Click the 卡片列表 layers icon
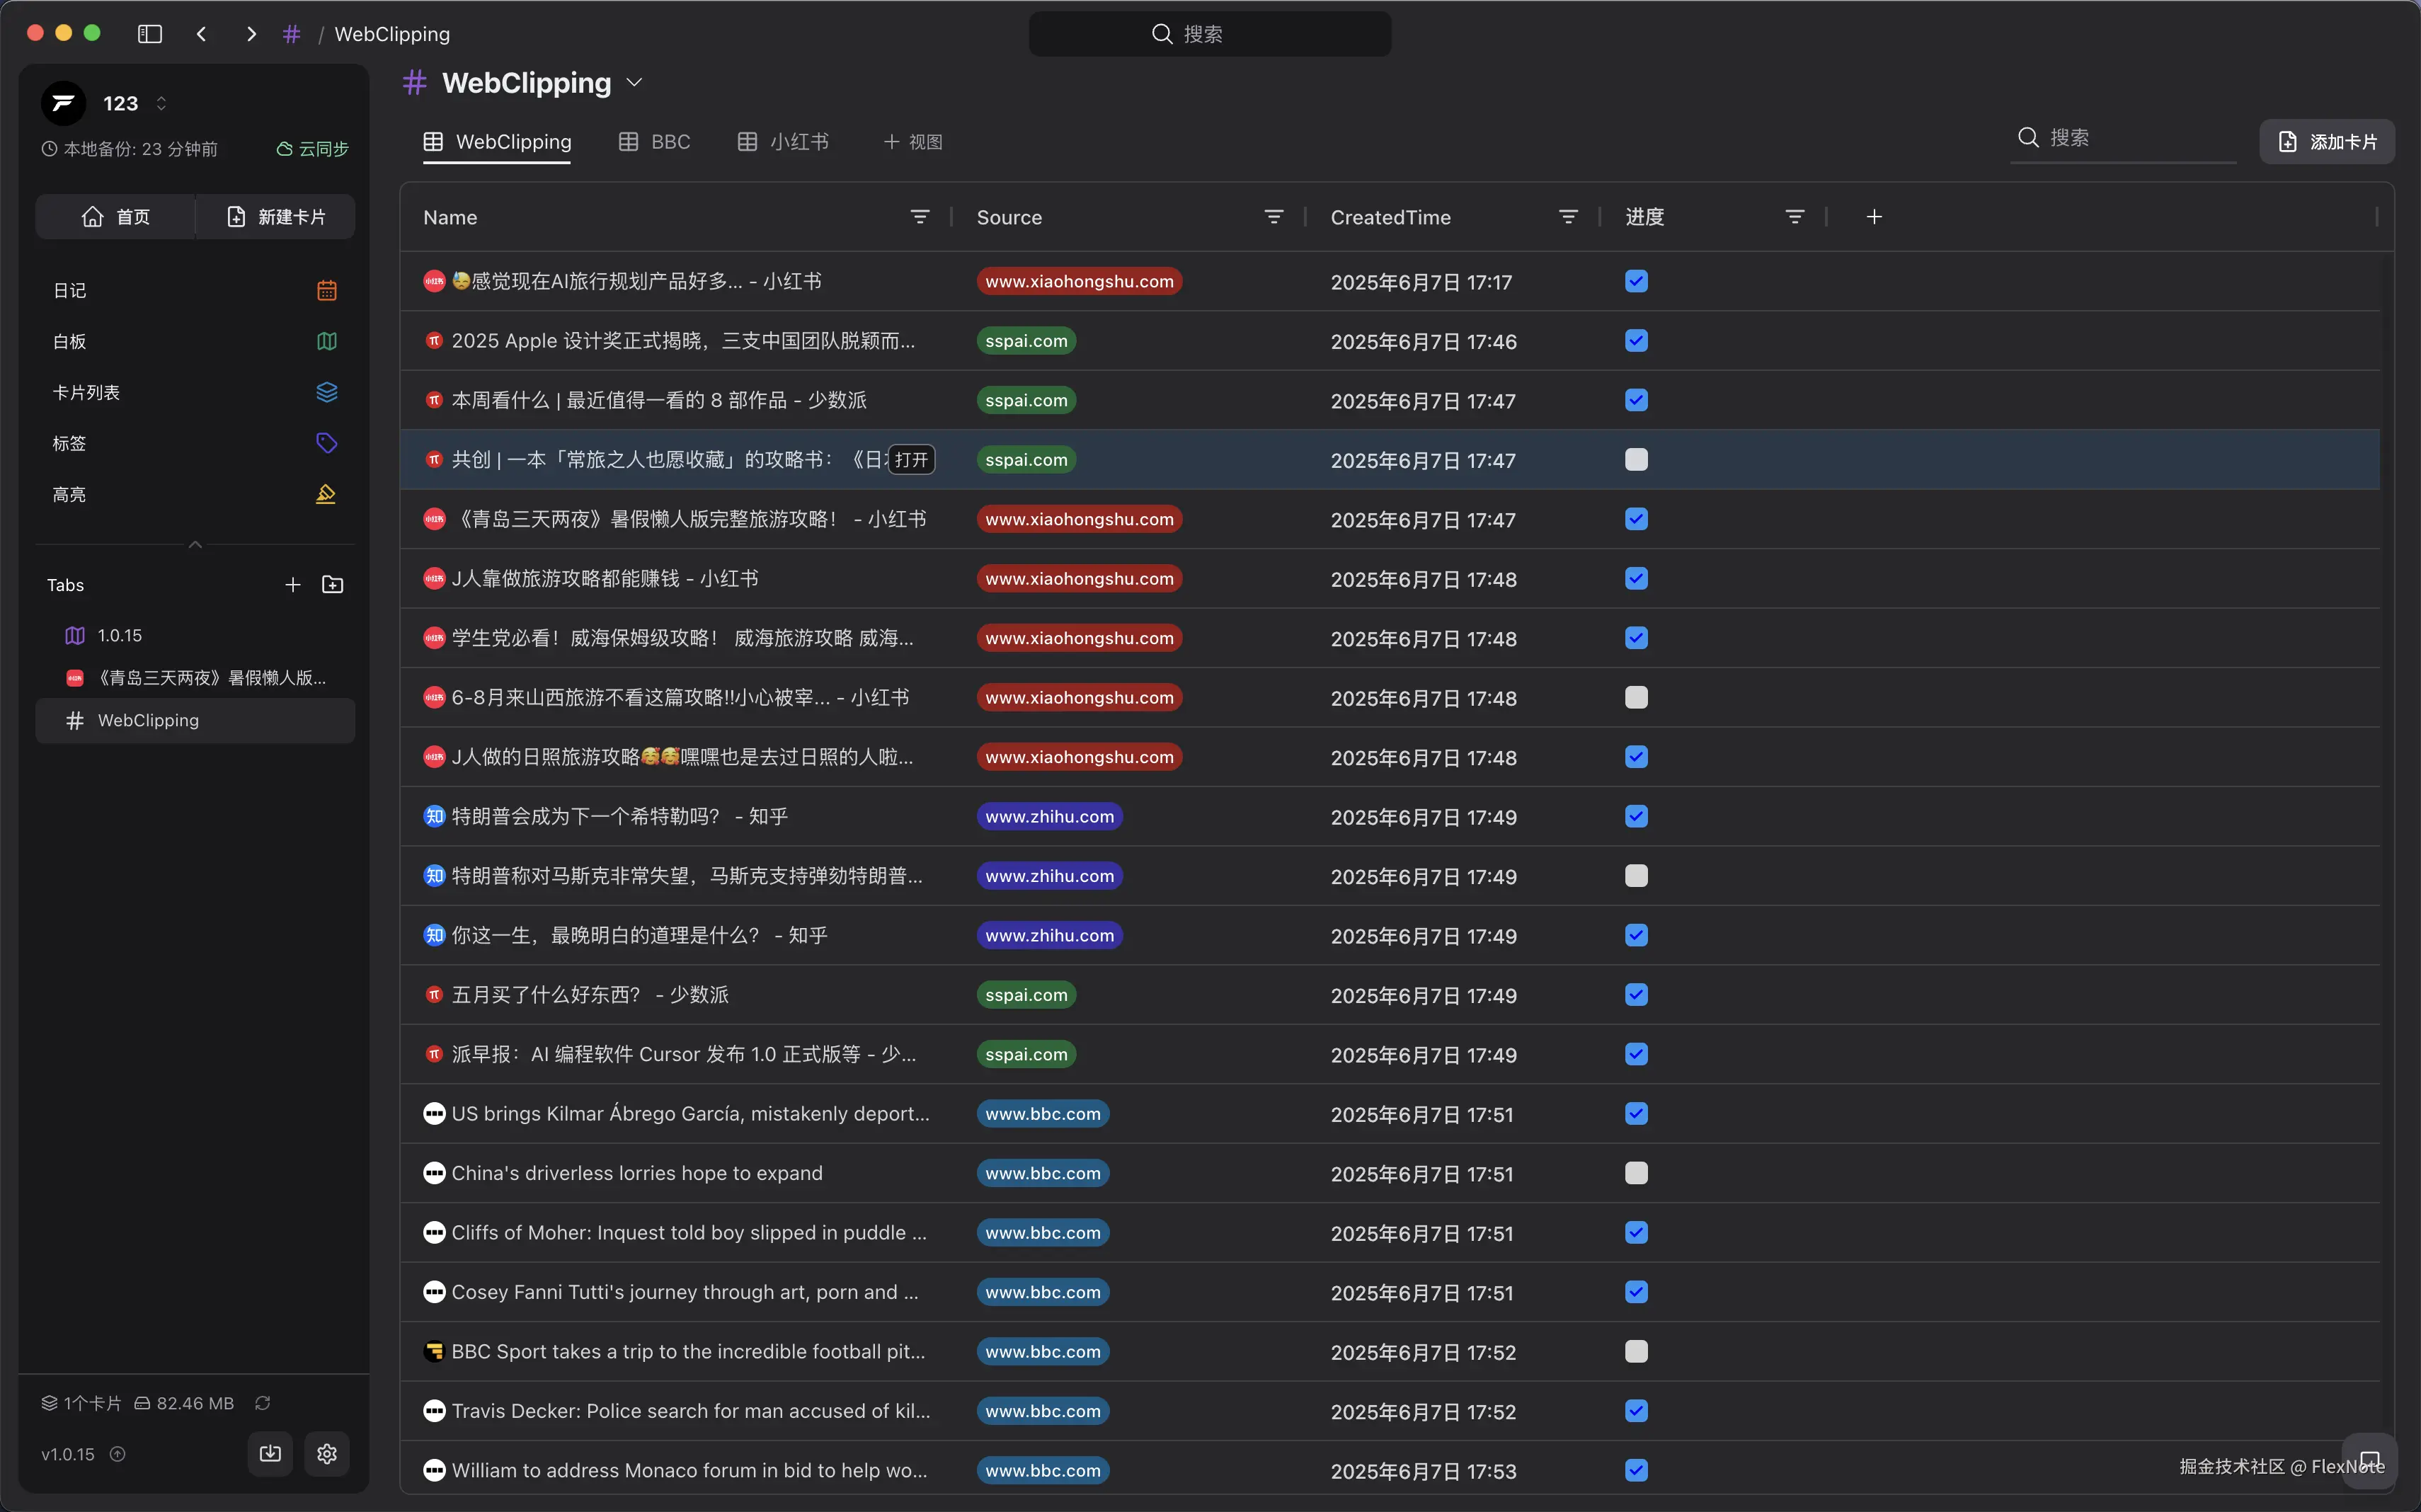Screen dimensions: 2421x1512 pos(326,392)
